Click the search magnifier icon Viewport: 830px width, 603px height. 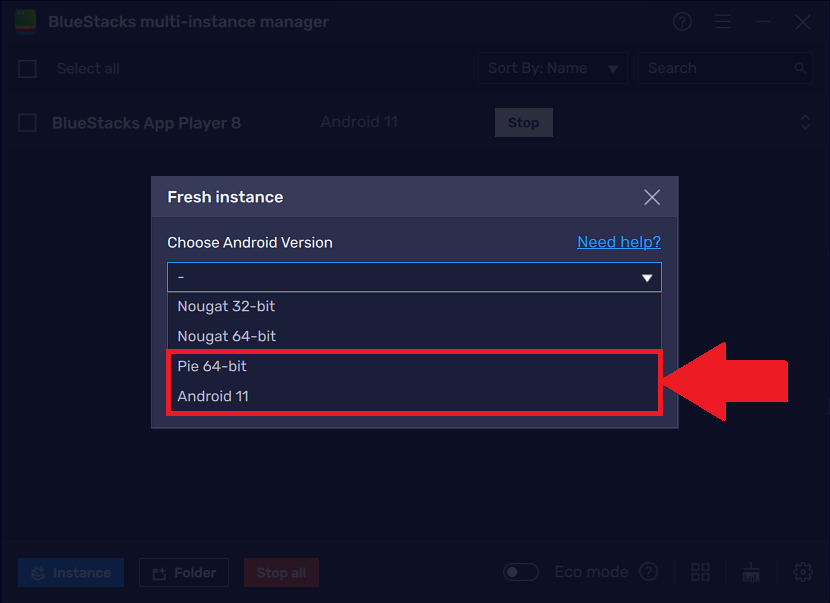click(x=799, y=68)
